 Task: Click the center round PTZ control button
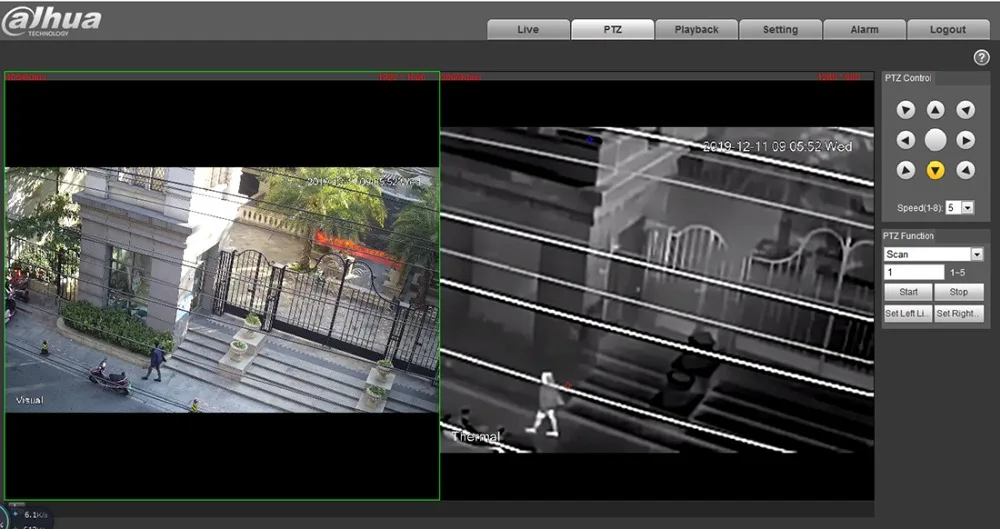(x=935, y=140)
